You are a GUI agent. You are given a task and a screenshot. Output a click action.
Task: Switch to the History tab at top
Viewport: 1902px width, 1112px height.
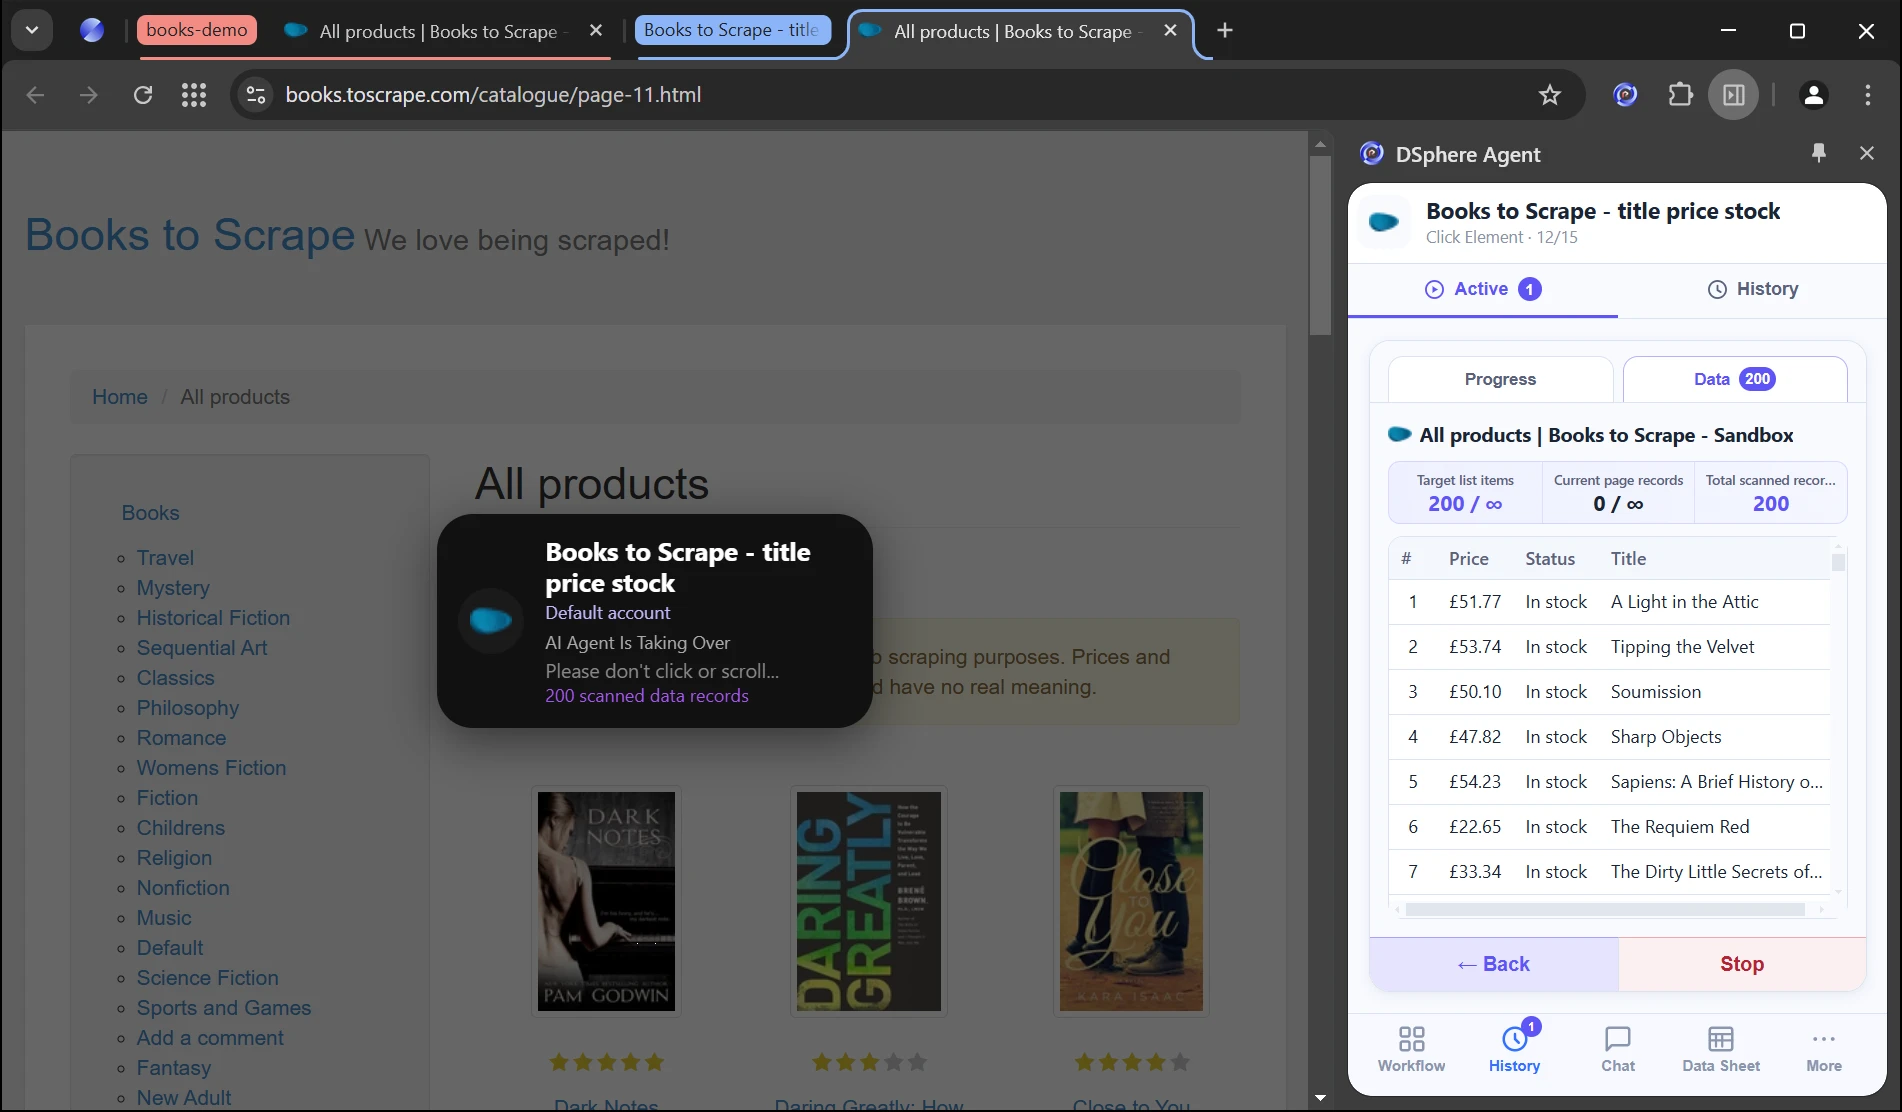point(1752,289)
